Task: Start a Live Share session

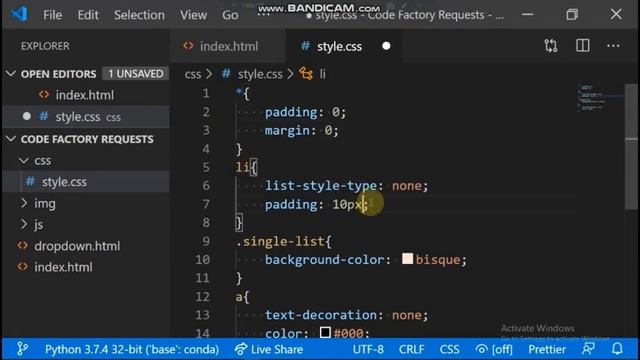Action: 269,349
